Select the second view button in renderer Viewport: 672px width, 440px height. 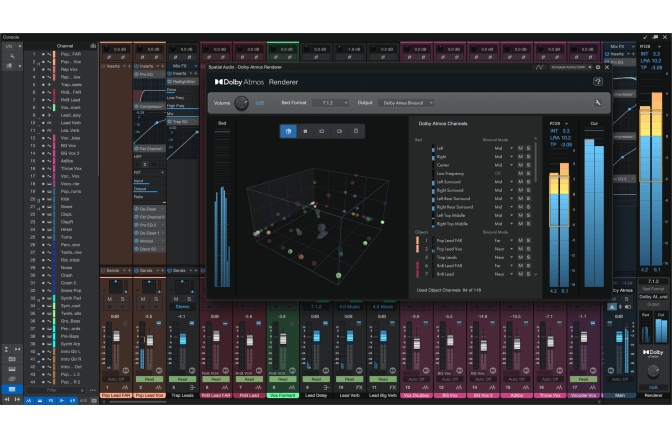click(305, 131)
